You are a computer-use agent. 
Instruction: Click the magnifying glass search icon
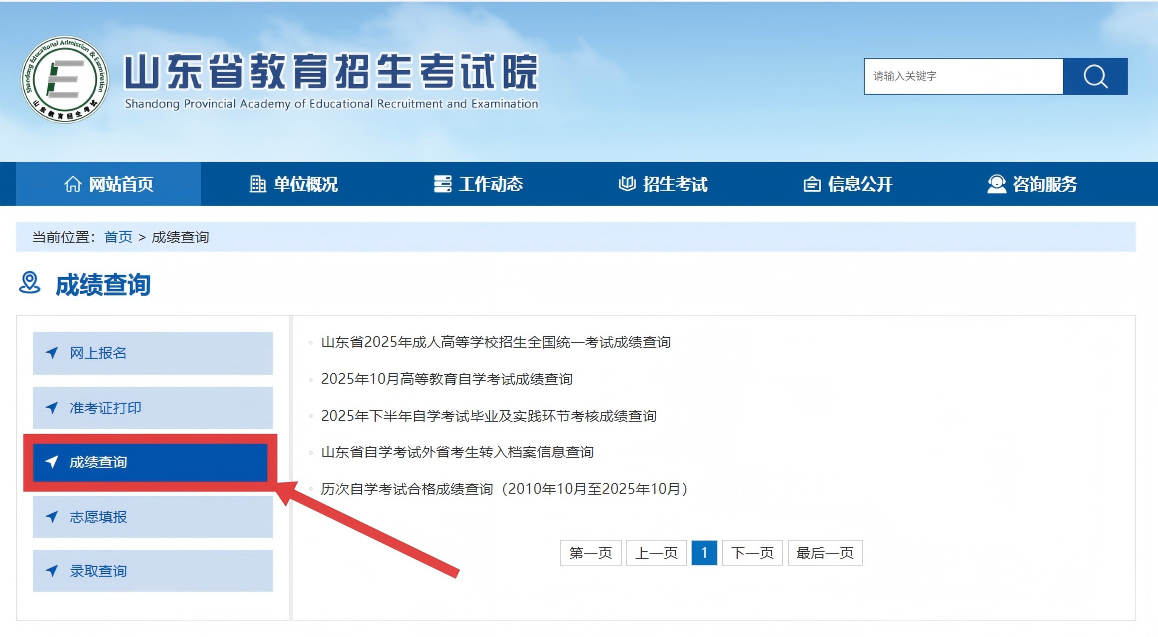pos(1095,77)
